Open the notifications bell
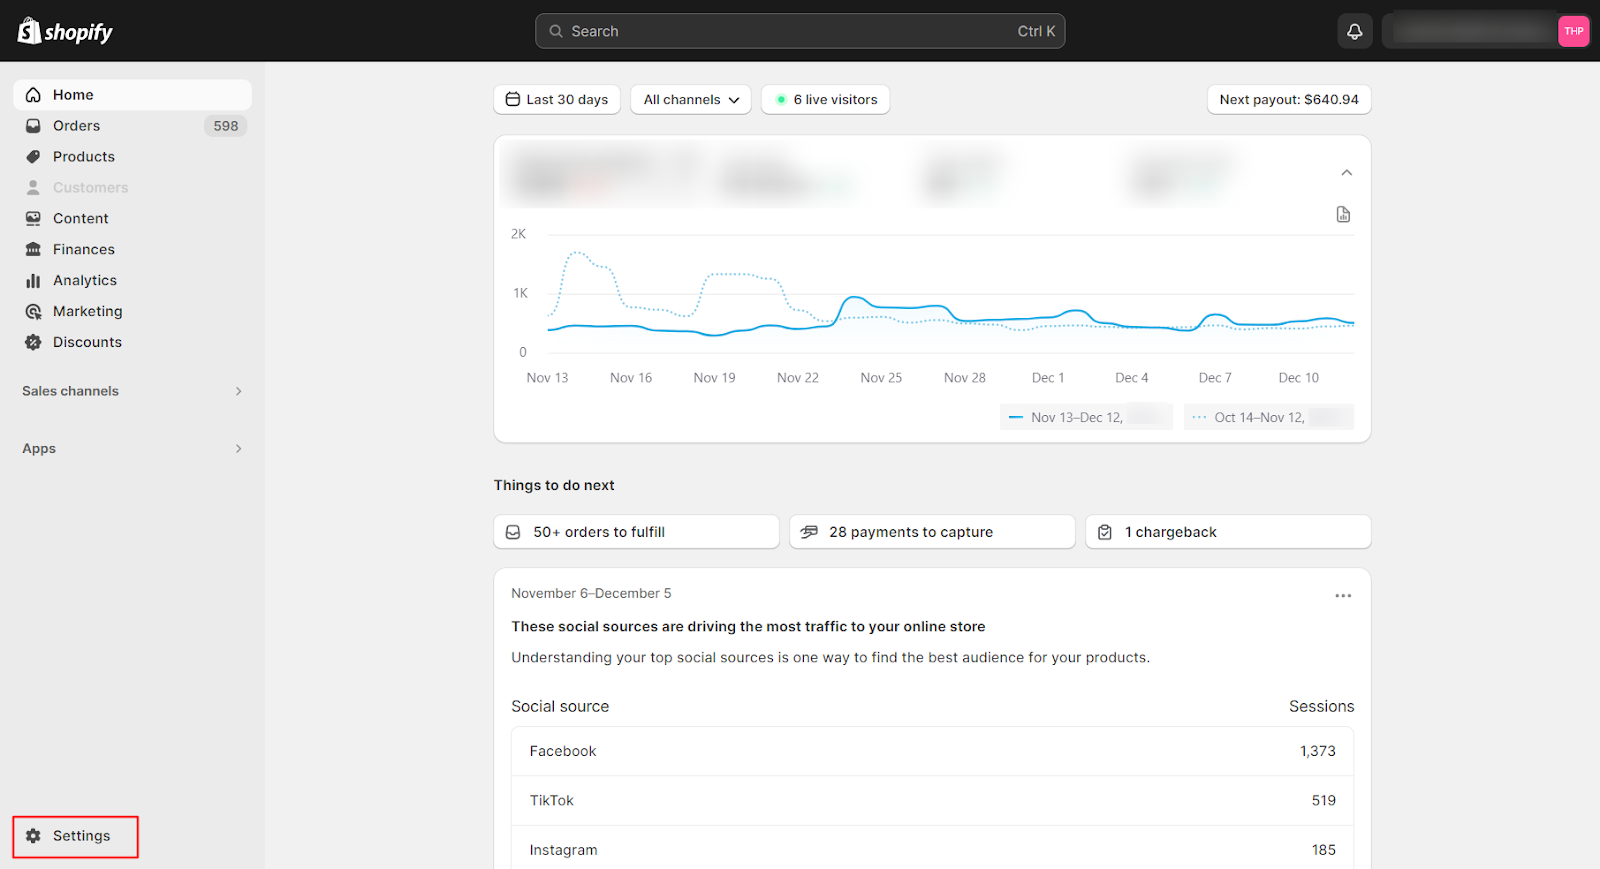This screenshot has width=1600, height=869. pos(1355,31)
